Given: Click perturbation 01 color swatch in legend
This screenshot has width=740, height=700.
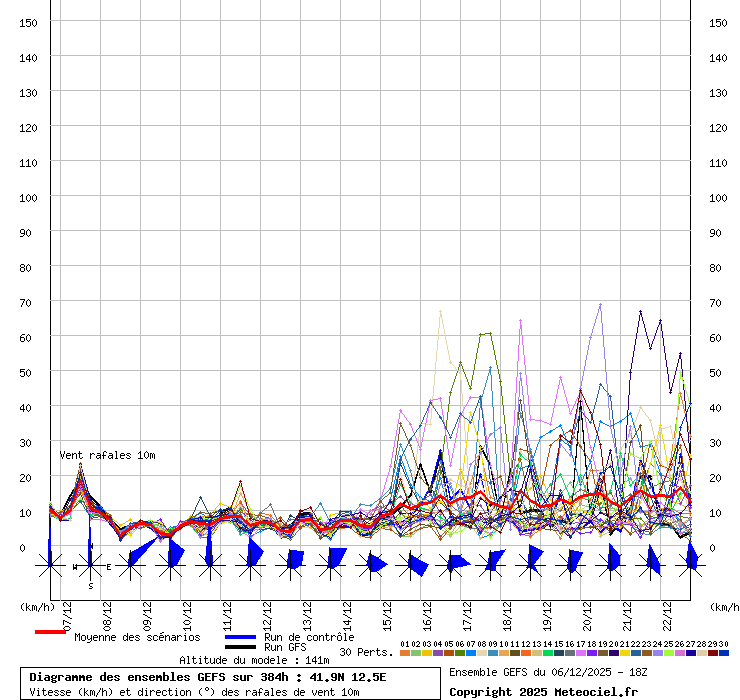Looking at the screenshot, I should tap(405, 653).
